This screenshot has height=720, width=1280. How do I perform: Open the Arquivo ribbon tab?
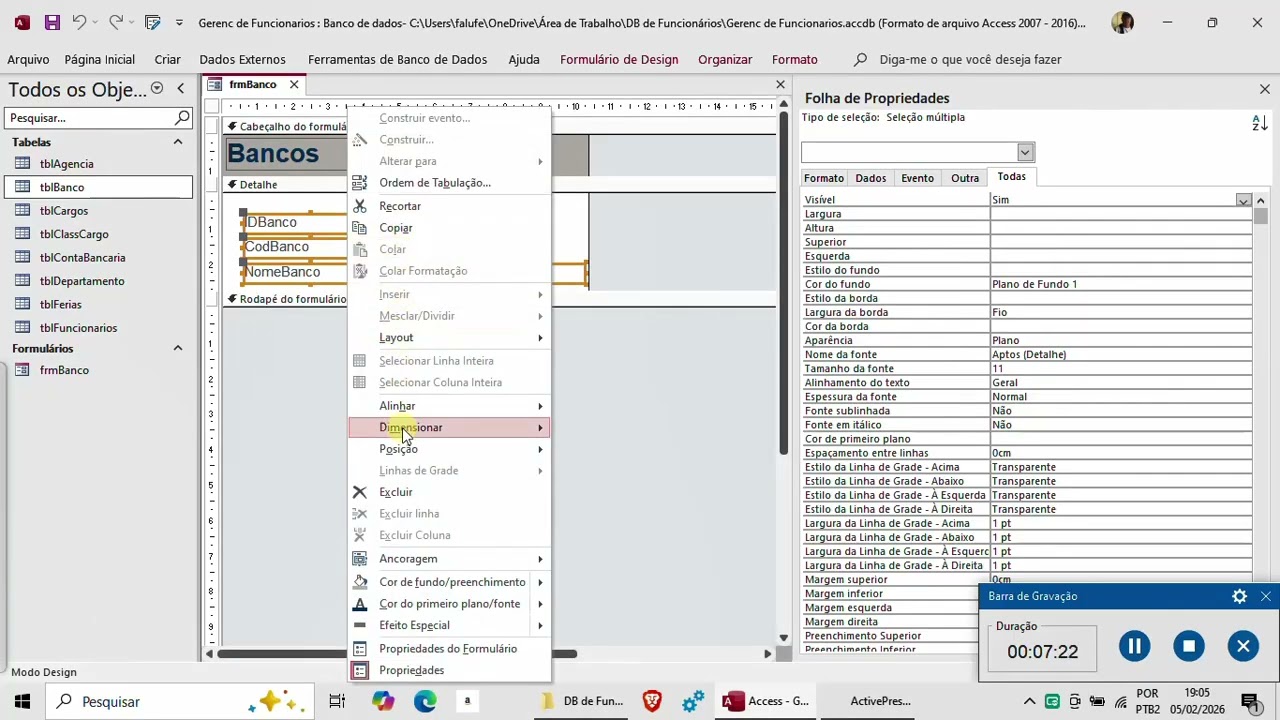[x=28, y=60]
